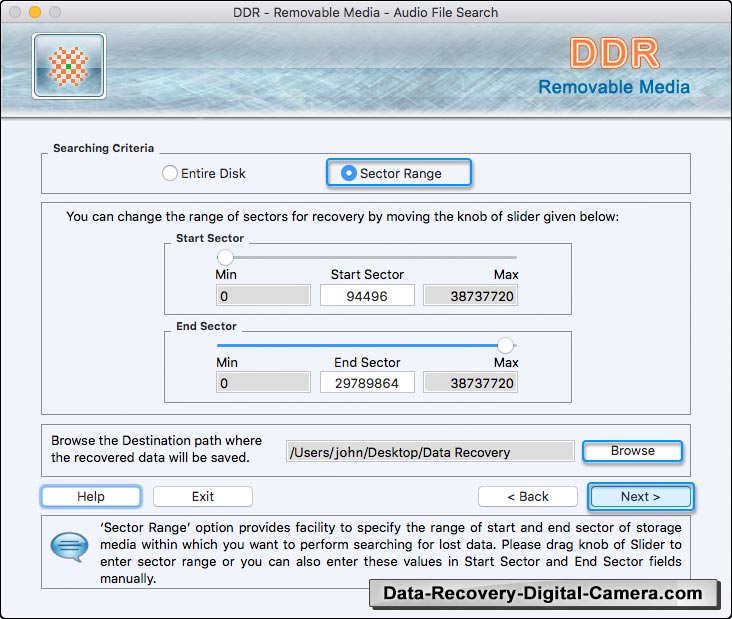The image size is (732, 619).
Task: Click the 'Sector Range' option description text
Action: point(391,553)
